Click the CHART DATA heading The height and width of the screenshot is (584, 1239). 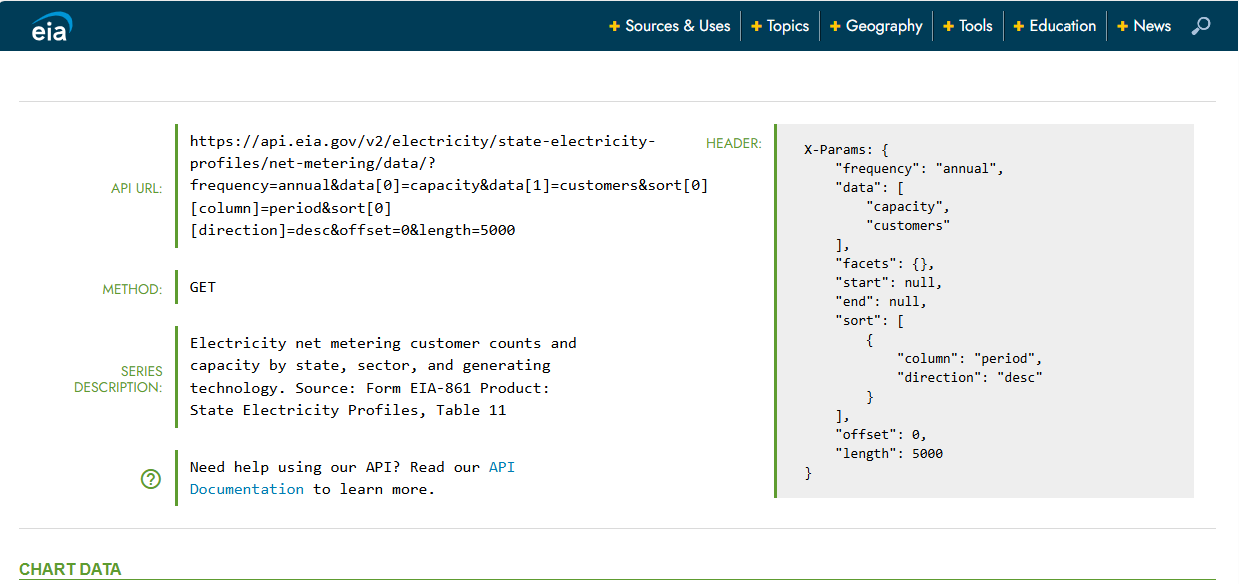click(x=70, y=569)
